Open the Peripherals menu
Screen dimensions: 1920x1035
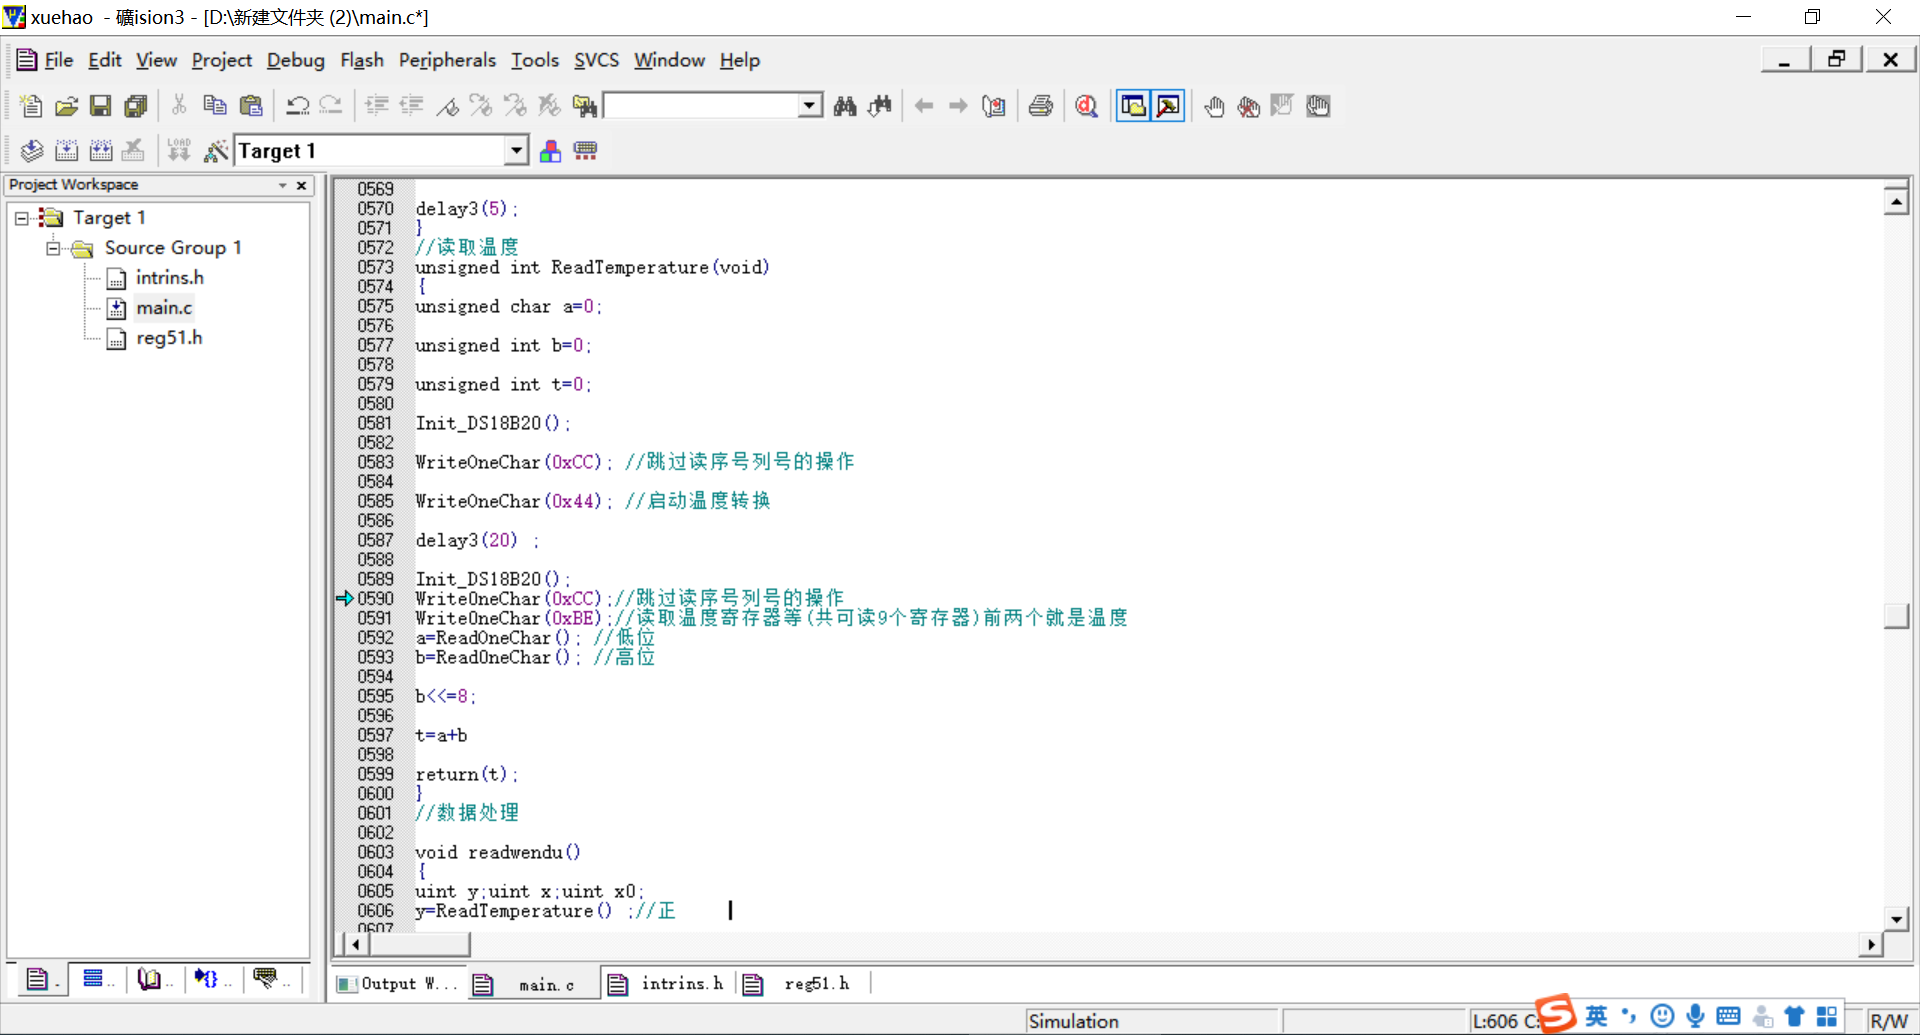pos(447,61)
